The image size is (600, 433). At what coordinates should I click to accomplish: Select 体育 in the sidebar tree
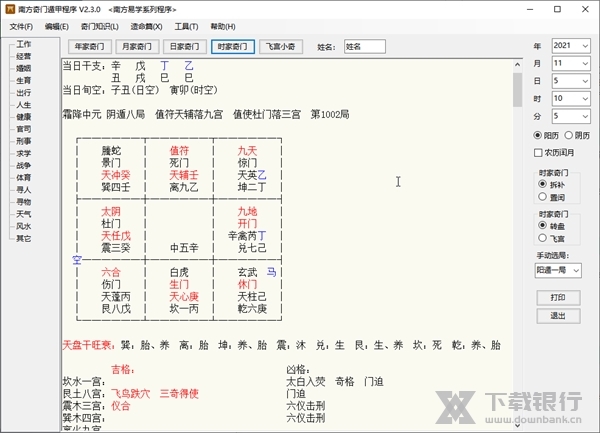24,177
